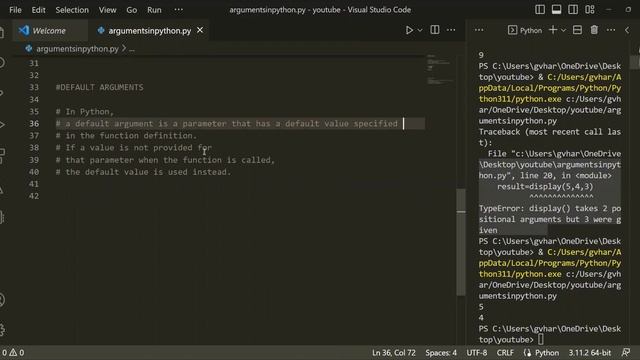This screenshot has height=360, width=640.
Task: Click the terminal scrollbar thumb
Action: click(x=634, y=62)
